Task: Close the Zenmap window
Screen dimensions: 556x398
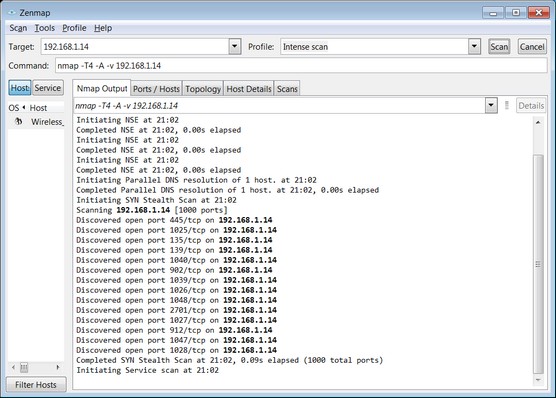Action: click(539, 13)
